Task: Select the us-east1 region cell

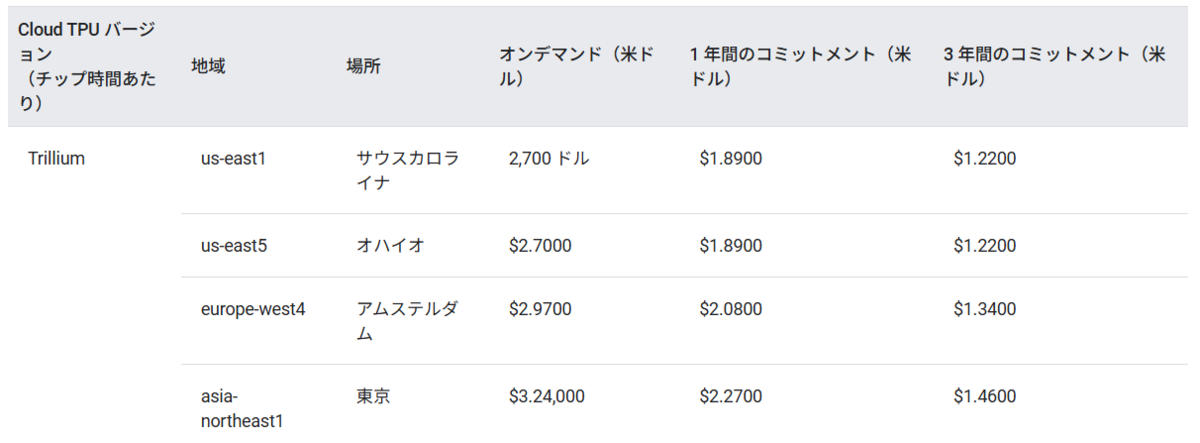Action: tap(233, 158)
